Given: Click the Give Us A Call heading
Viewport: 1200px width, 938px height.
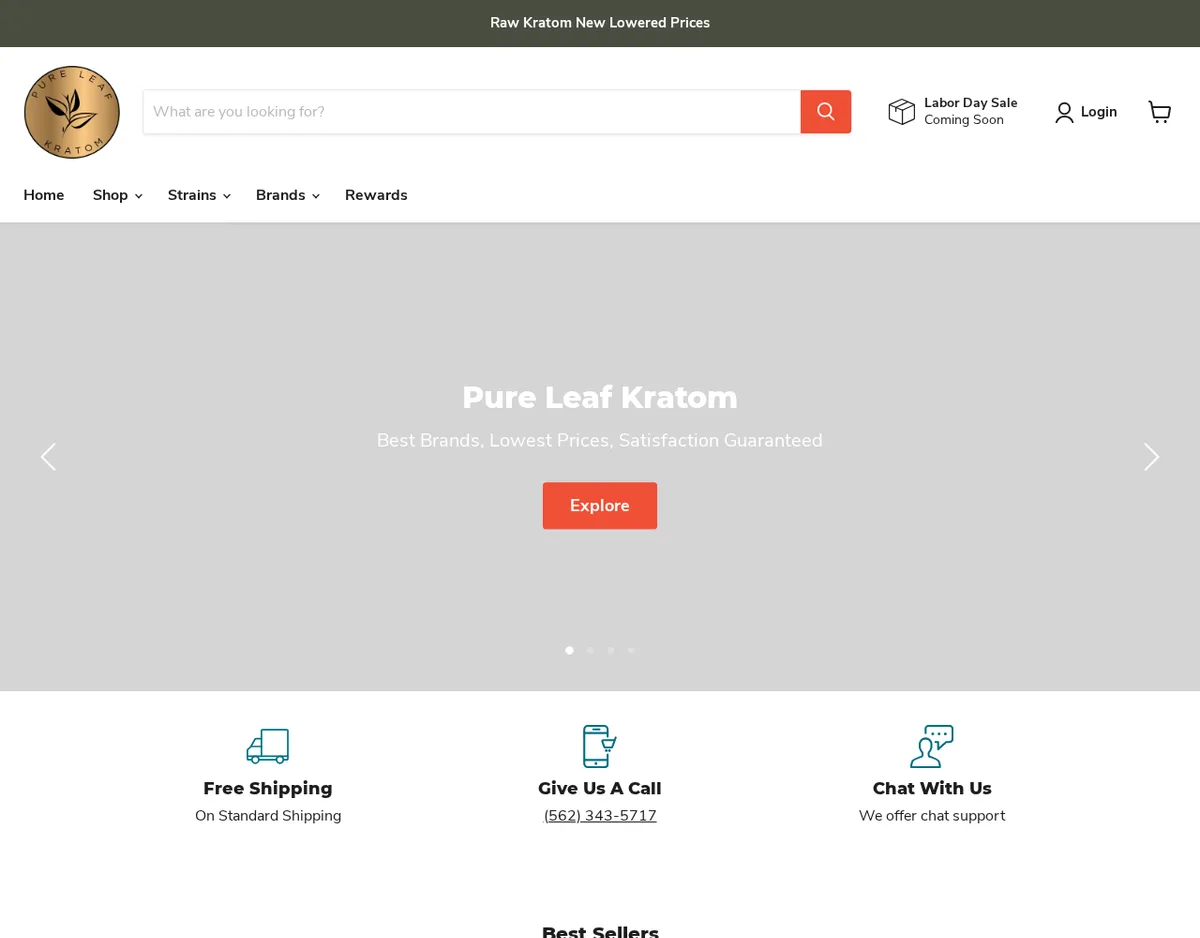Looking at the screenshot, I should click(600, 788).
